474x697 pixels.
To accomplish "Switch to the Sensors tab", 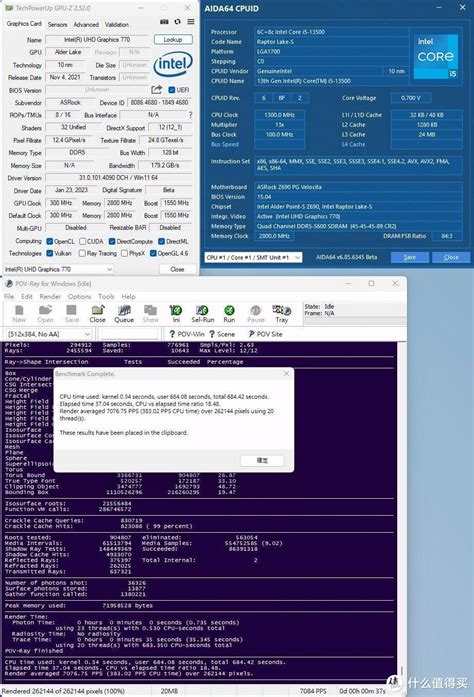I will point(57,24).
